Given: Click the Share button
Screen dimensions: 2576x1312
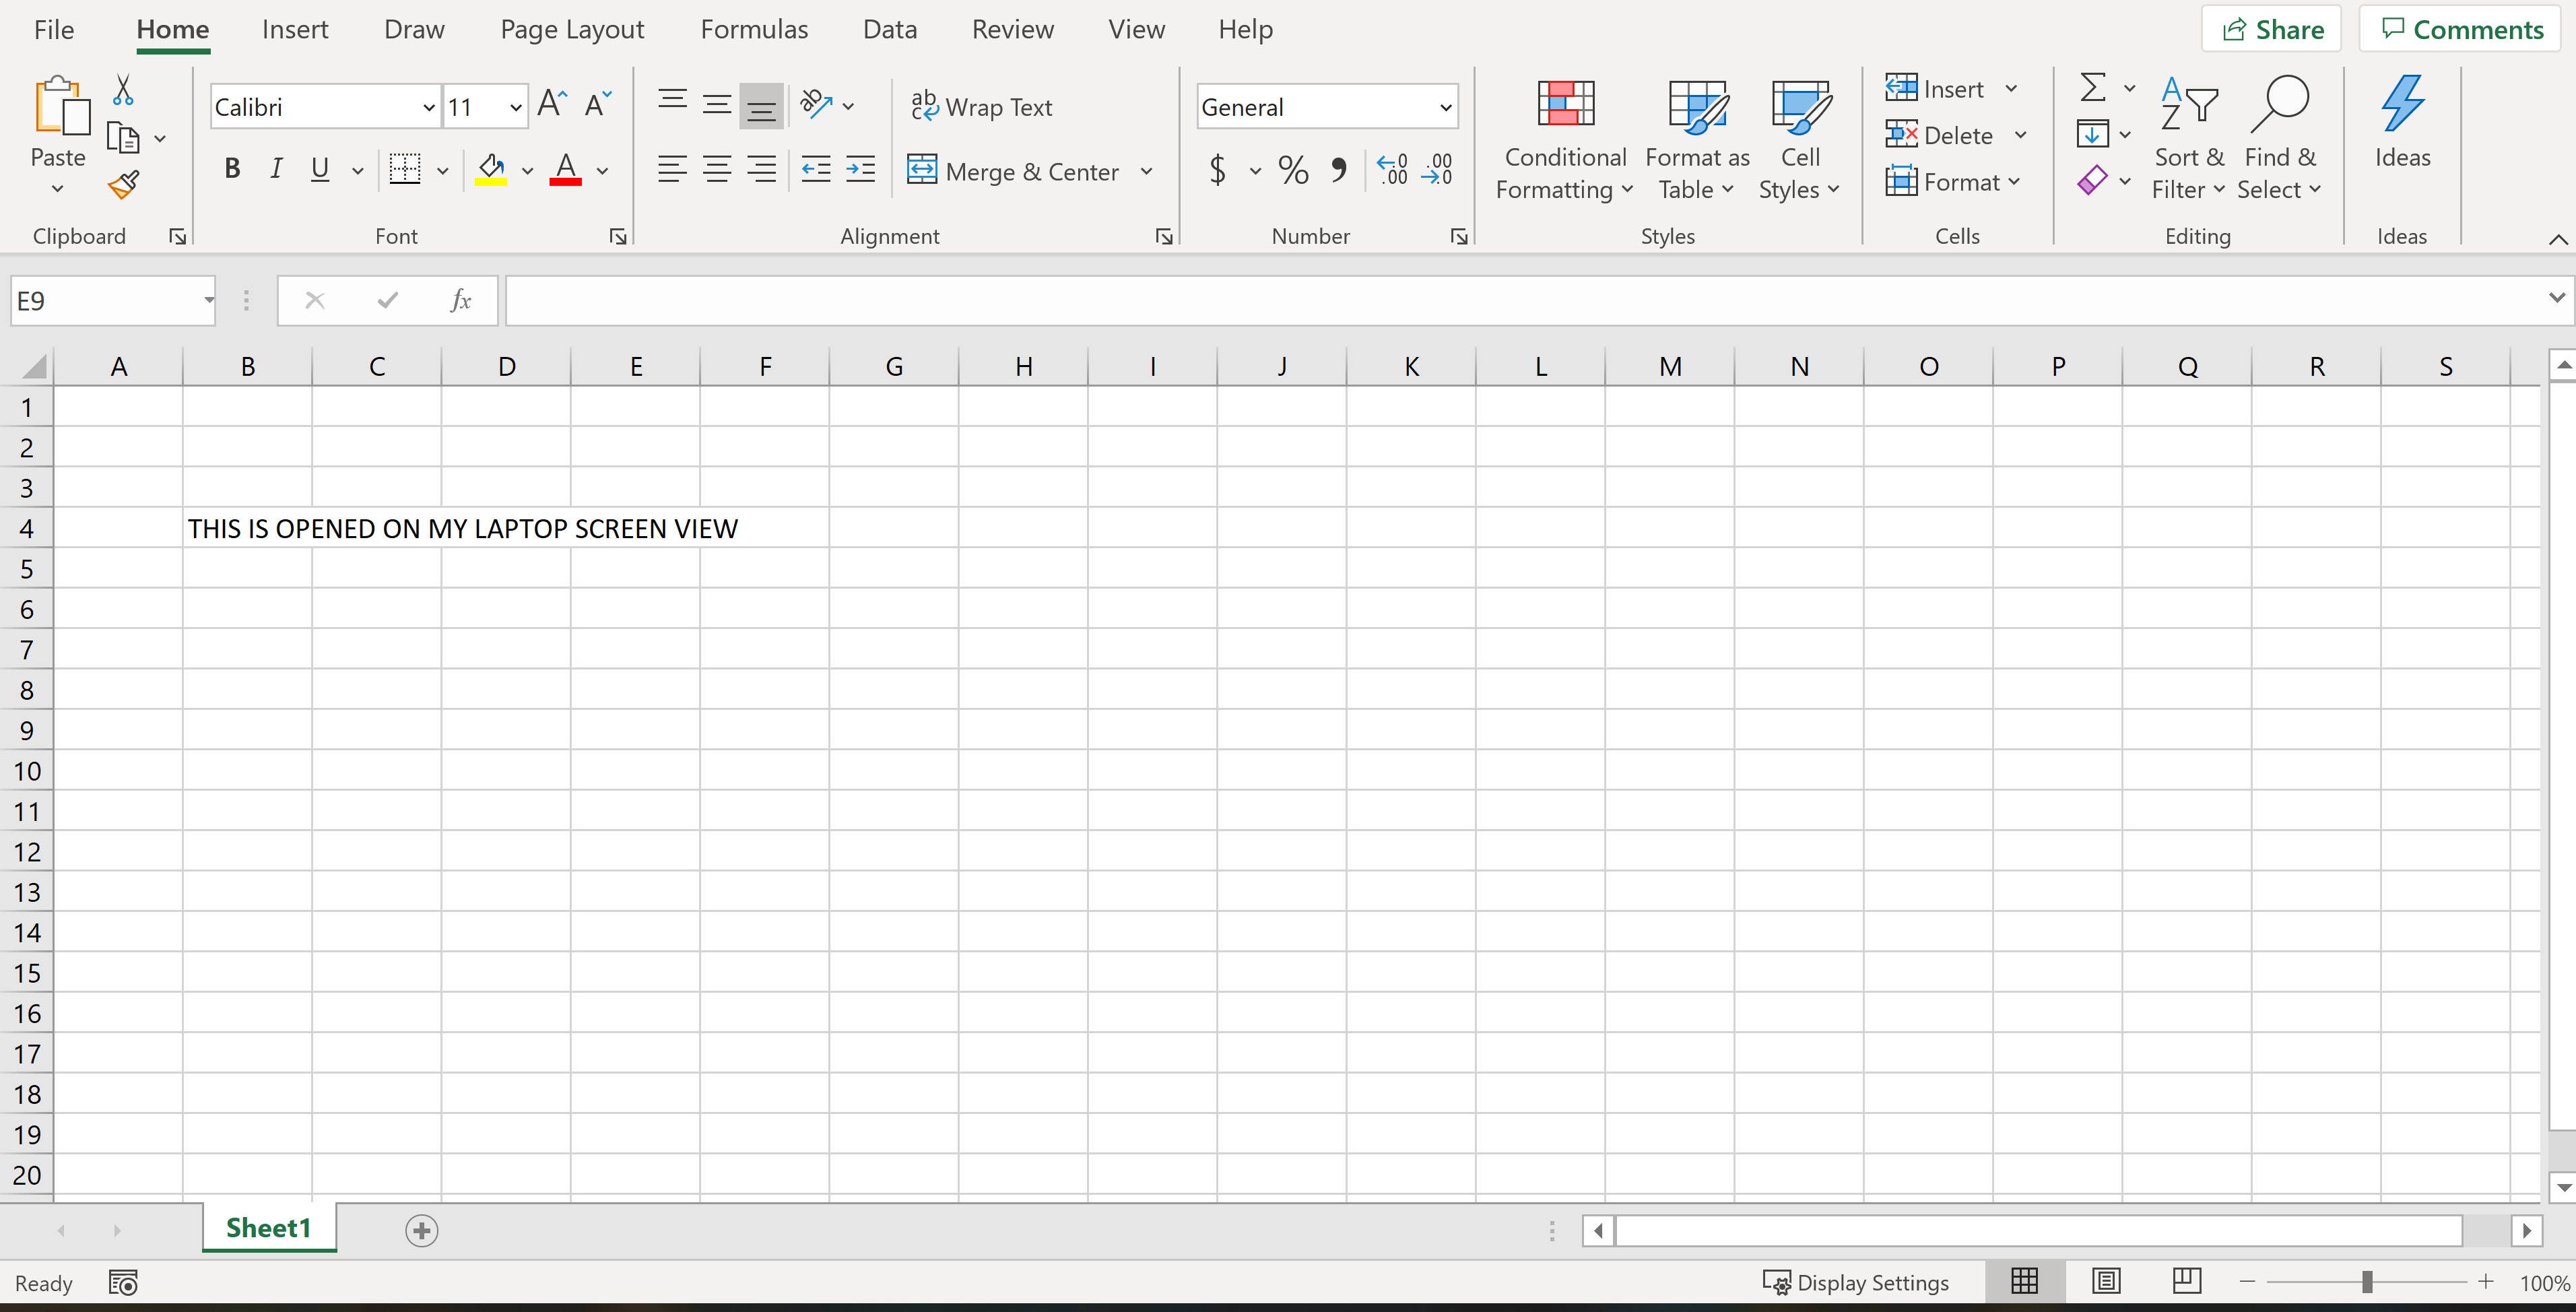Looking at the screenshot, I should tap(2272, 29).
